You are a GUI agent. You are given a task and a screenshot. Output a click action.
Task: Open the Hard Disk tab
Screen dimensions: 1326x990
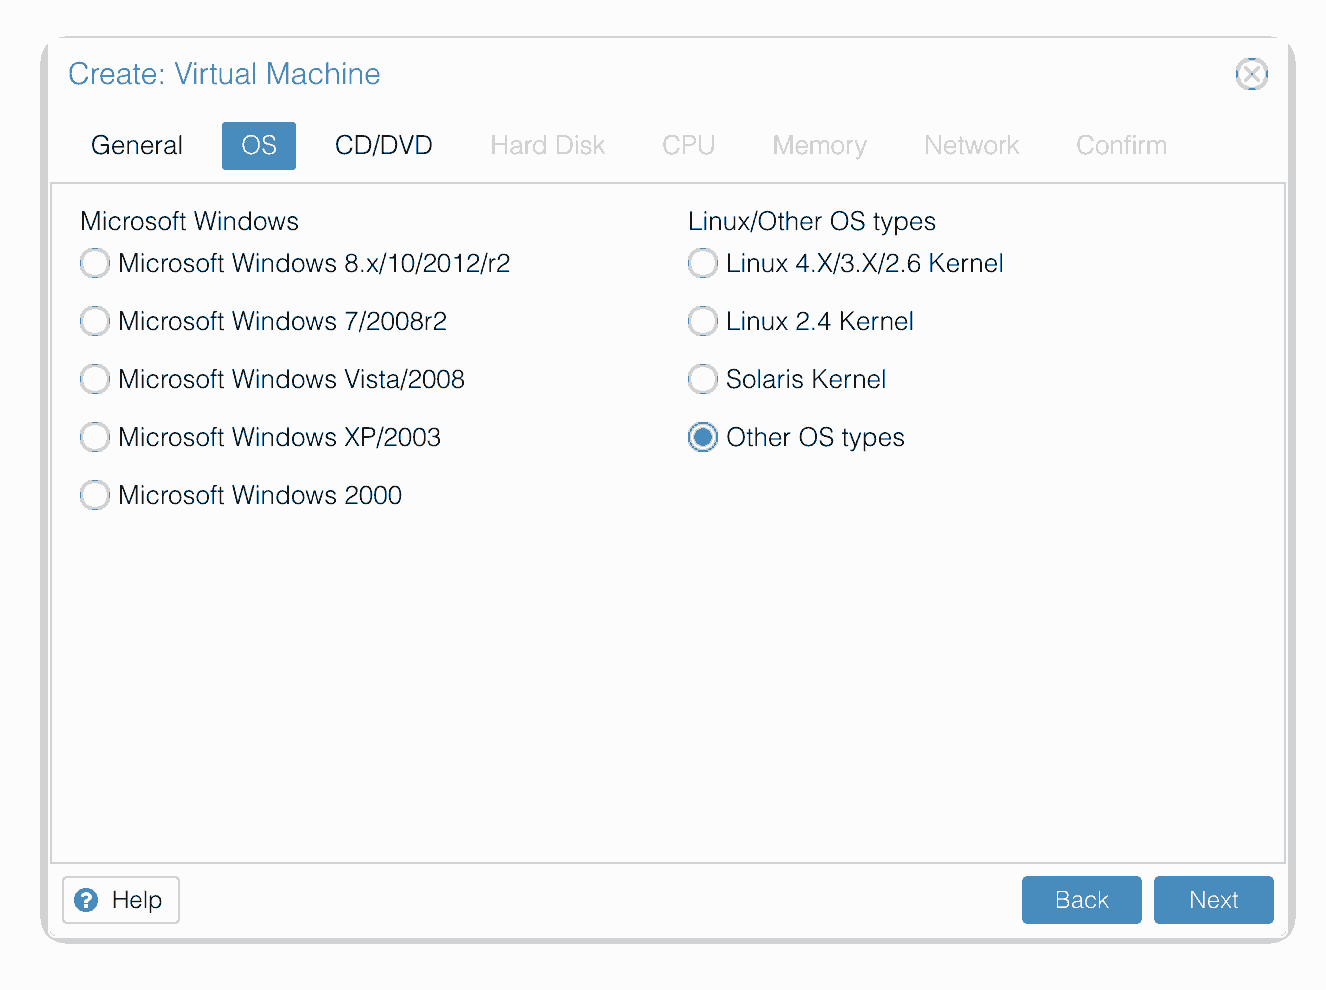coord(548,146)
